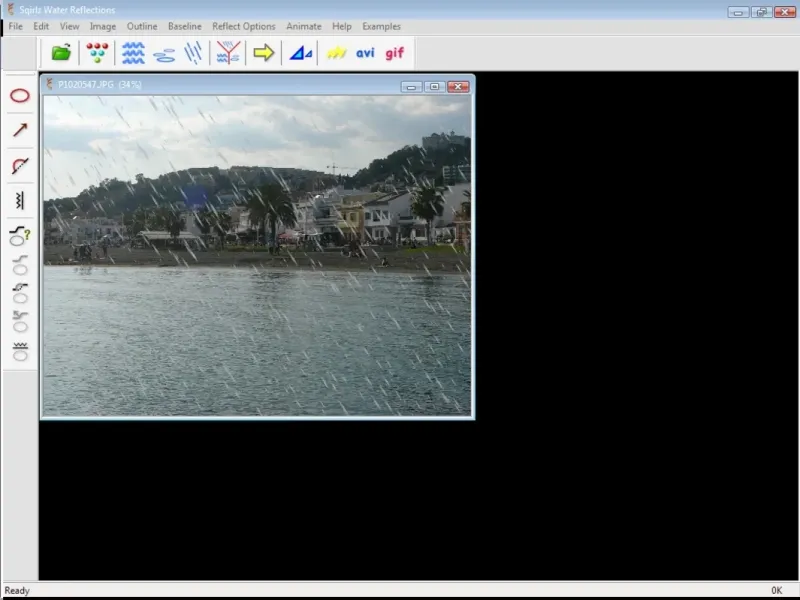This screenshot has width=800, height=600.
Task: Open the Animate menu
Action: point(303,26)
